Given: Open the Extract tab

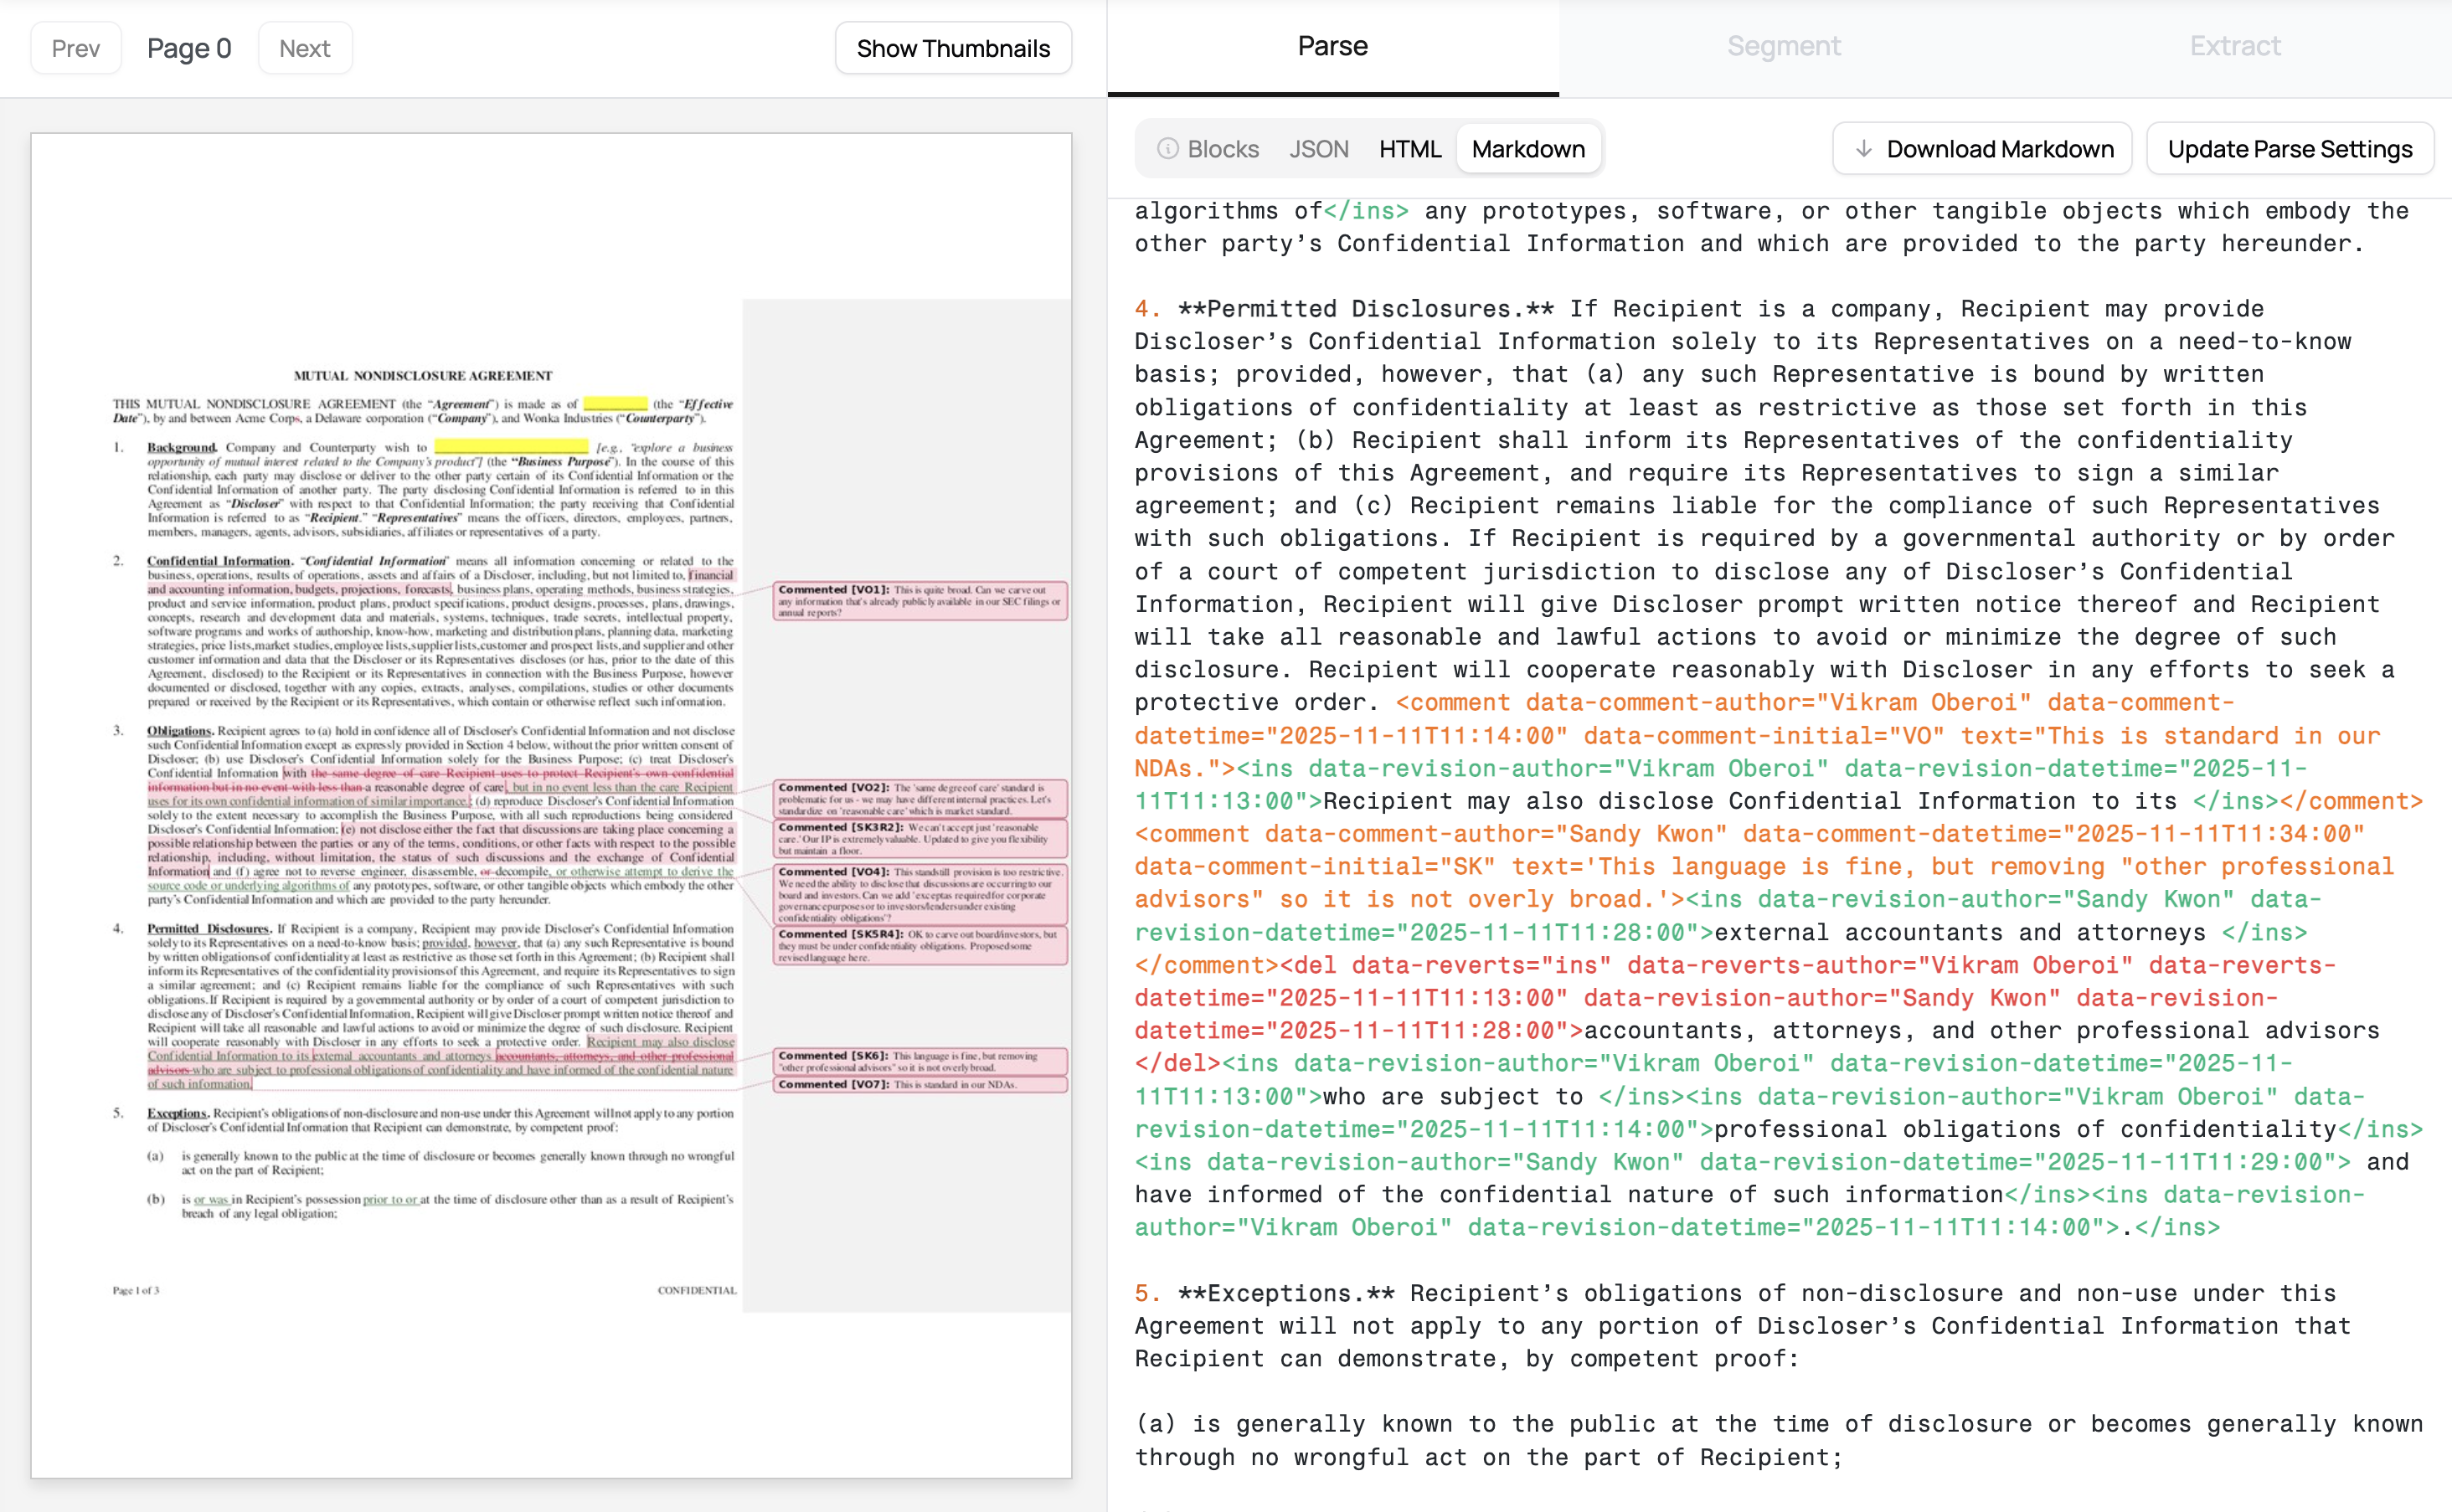Looking at the screenshot, I should click(x=2234, y=46).
